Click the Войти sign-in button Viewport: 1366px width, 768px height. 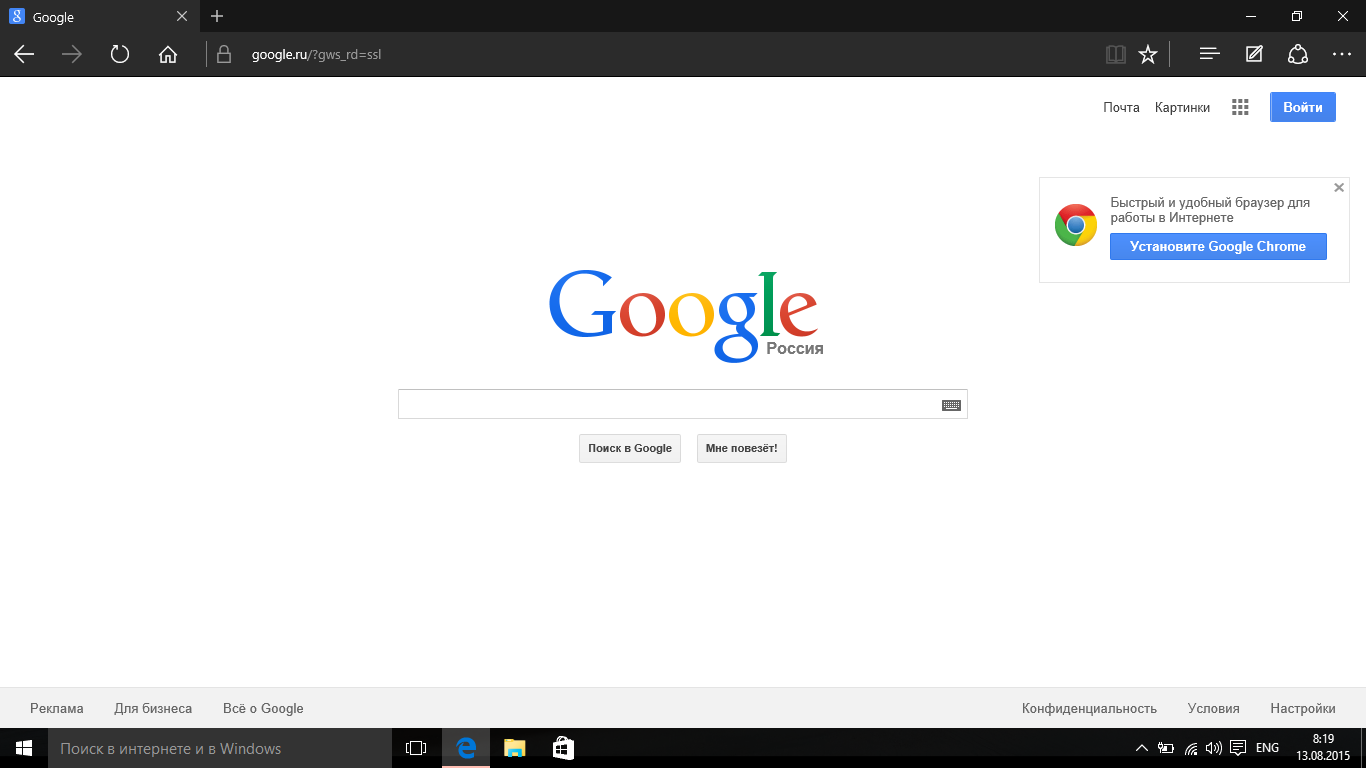1303,107
